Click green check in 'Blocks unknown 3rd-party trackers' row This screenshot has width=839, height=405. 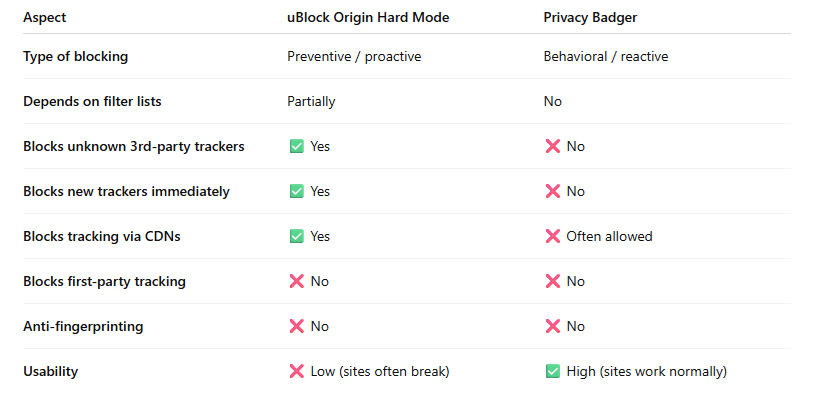[296, 146]
